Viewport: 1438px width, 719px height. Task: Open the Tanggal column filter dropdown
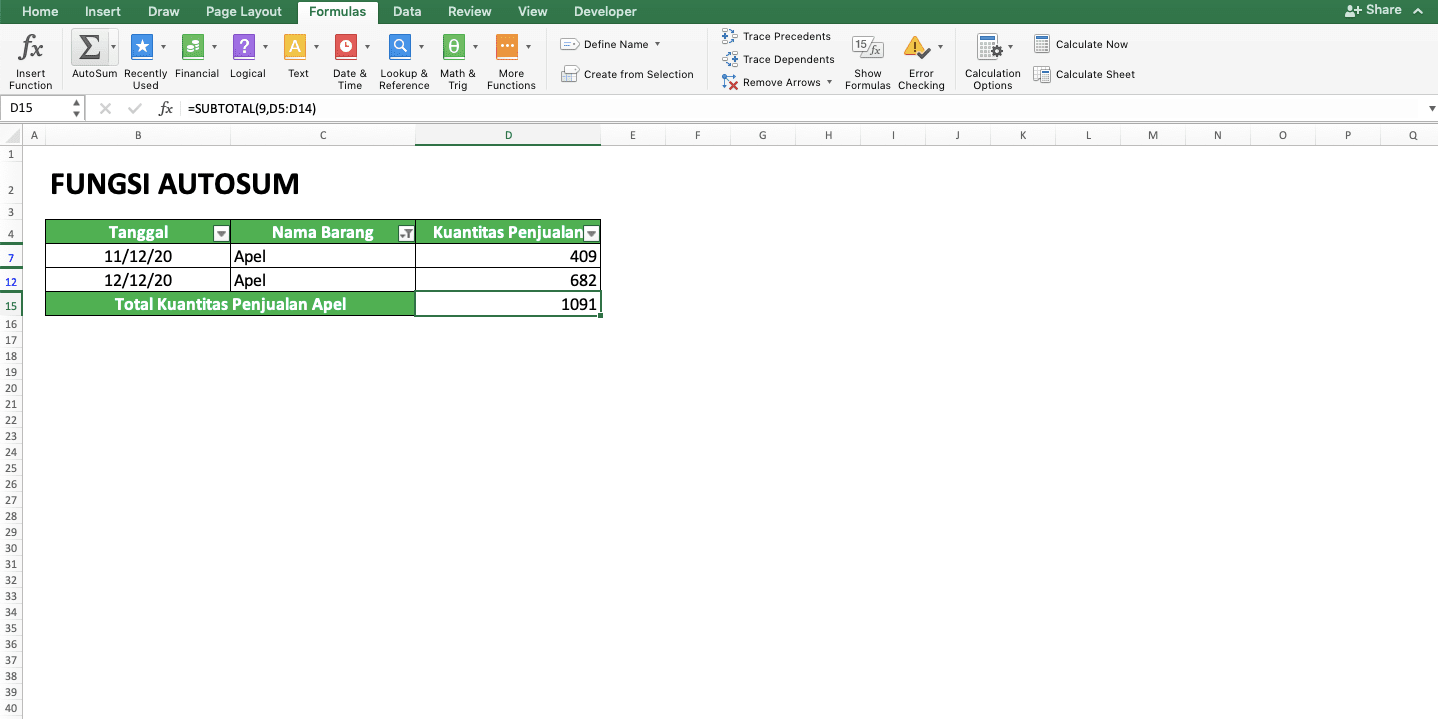coord(221,233)
